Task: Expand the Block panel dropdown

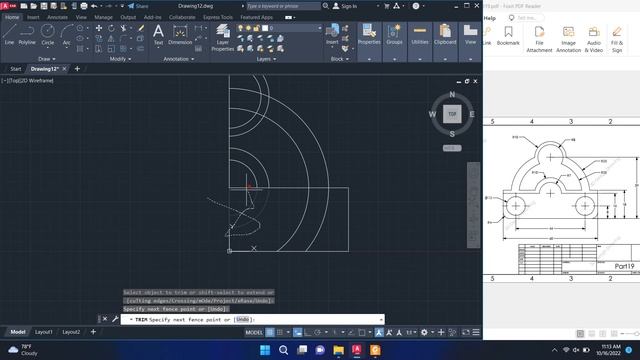Action: tap(340, 59)
